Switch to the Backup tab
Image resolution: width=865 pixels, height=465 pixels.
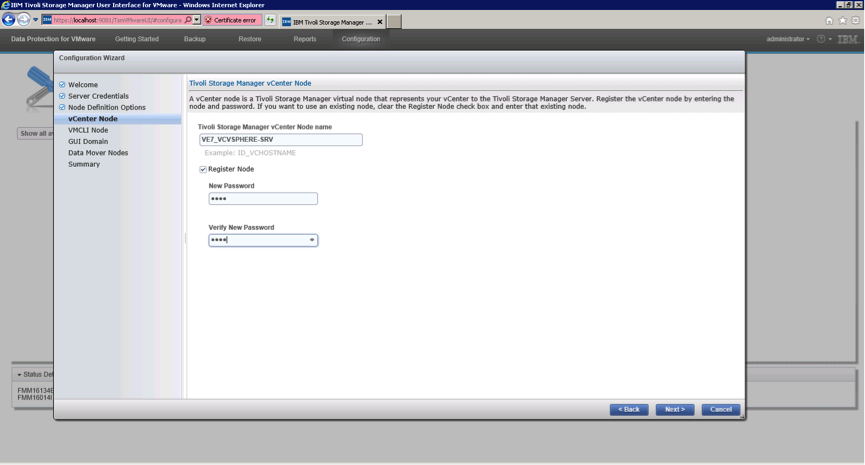(x=195, y=39)
